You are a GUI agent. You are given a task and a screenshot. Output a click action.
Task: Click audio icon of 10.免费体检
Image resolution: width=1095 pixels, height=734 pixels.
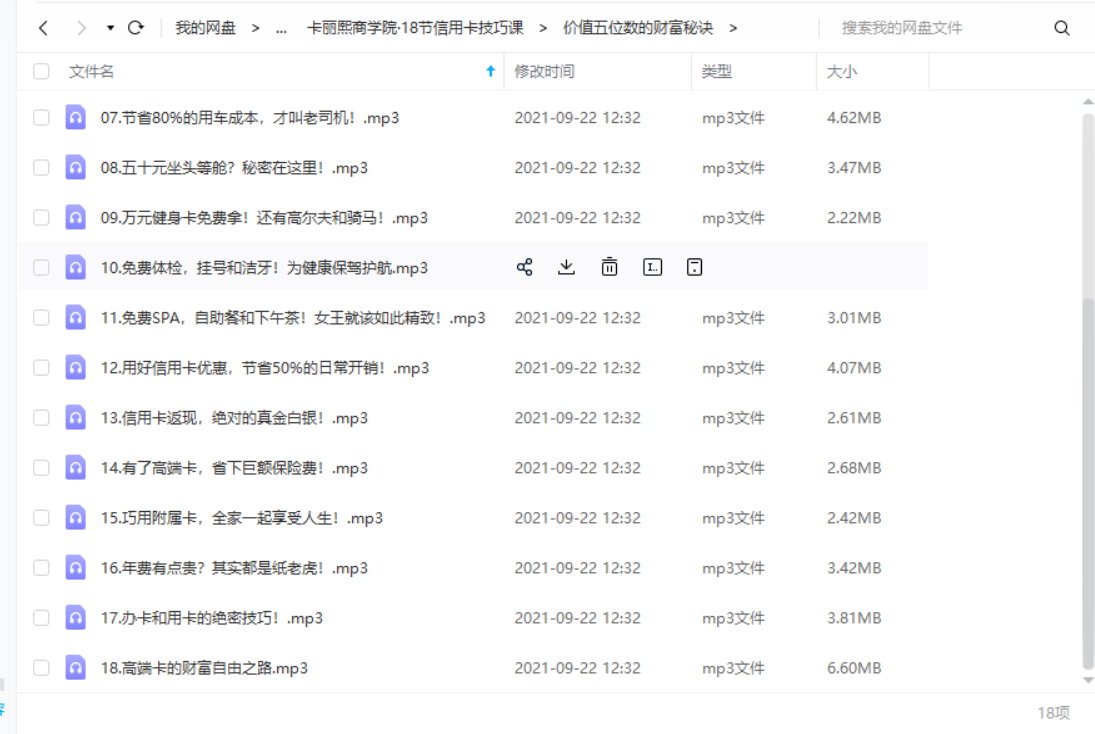tap(75, 267)
